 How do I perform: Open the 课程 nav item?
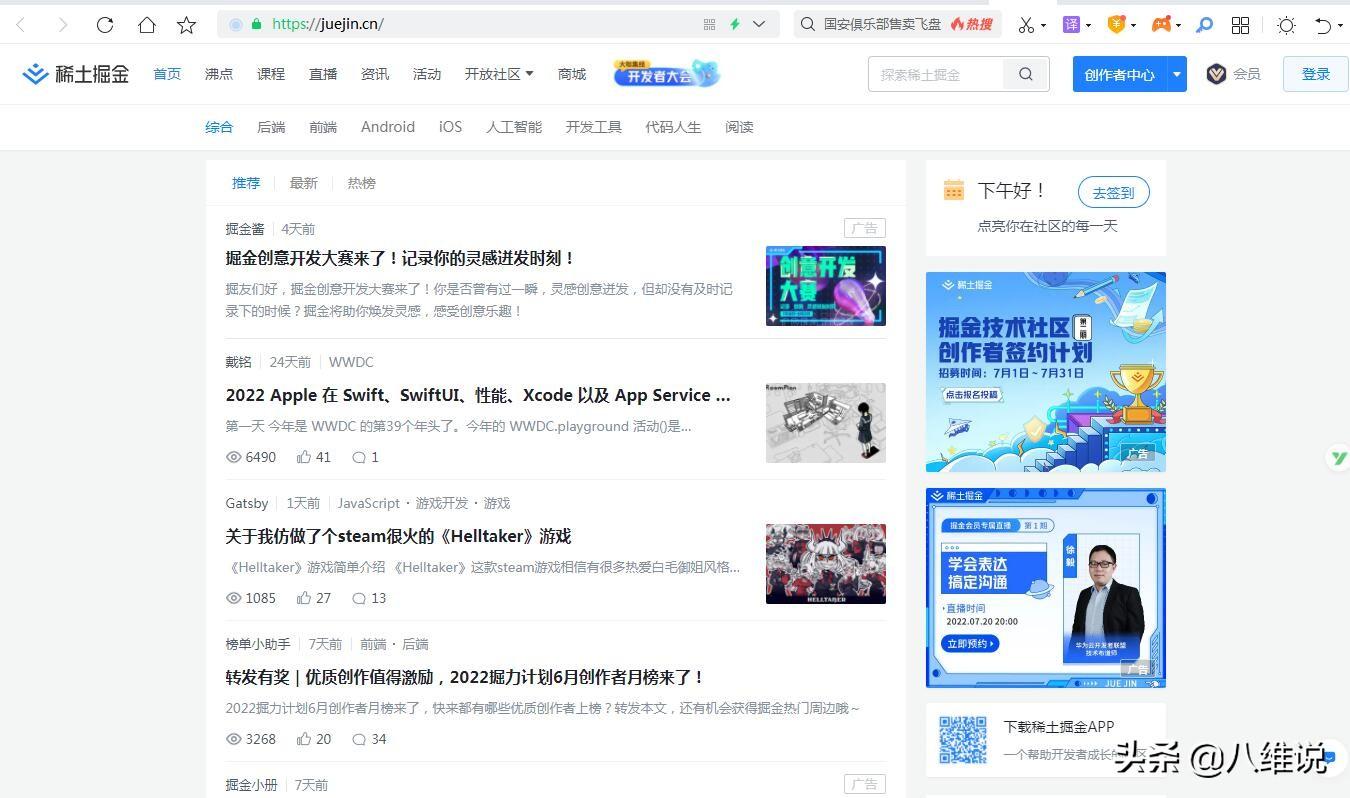(x=271, y=74)
